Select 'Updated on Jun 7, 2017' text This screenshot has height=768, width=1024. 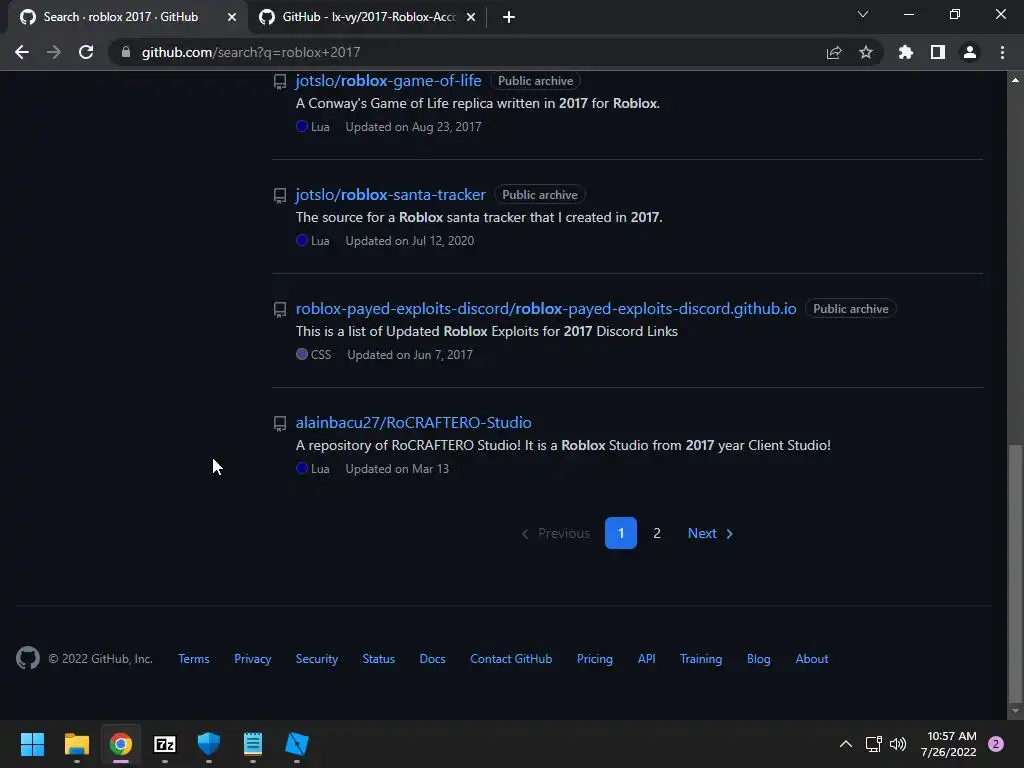coord(410,355)
